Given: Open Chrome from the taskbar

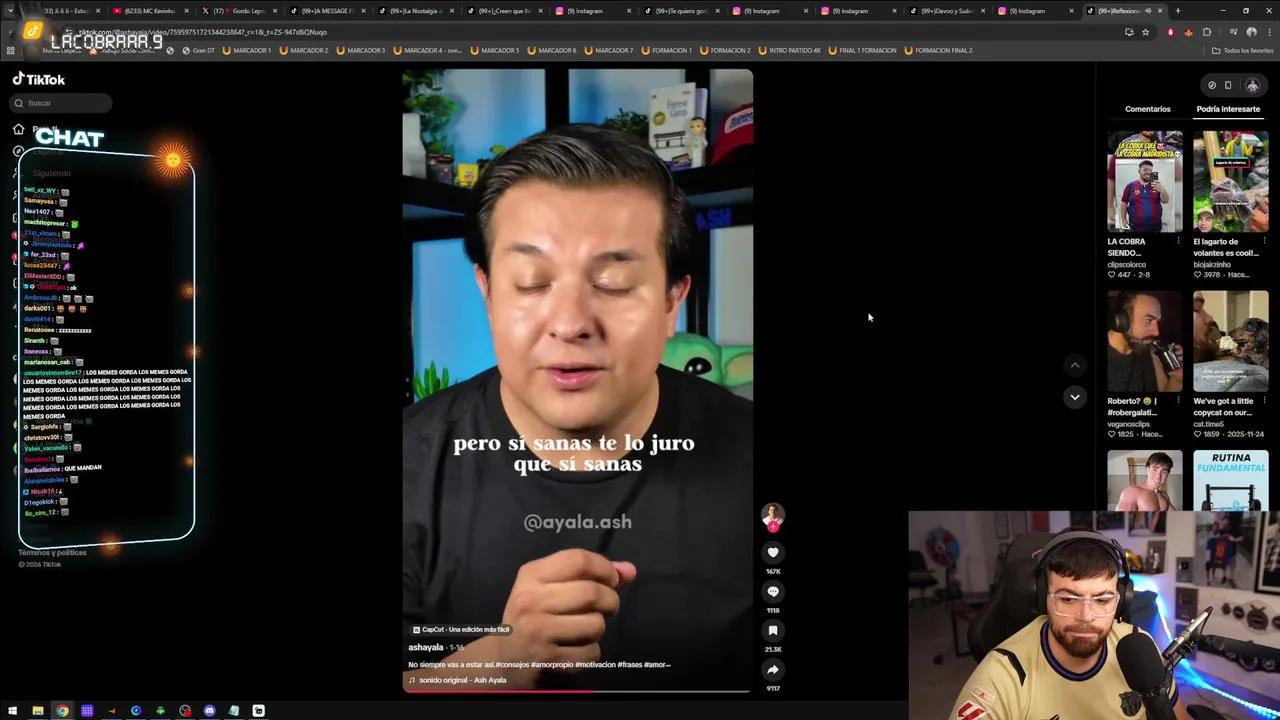Looking at the screenshot, I should pos(62,711).
